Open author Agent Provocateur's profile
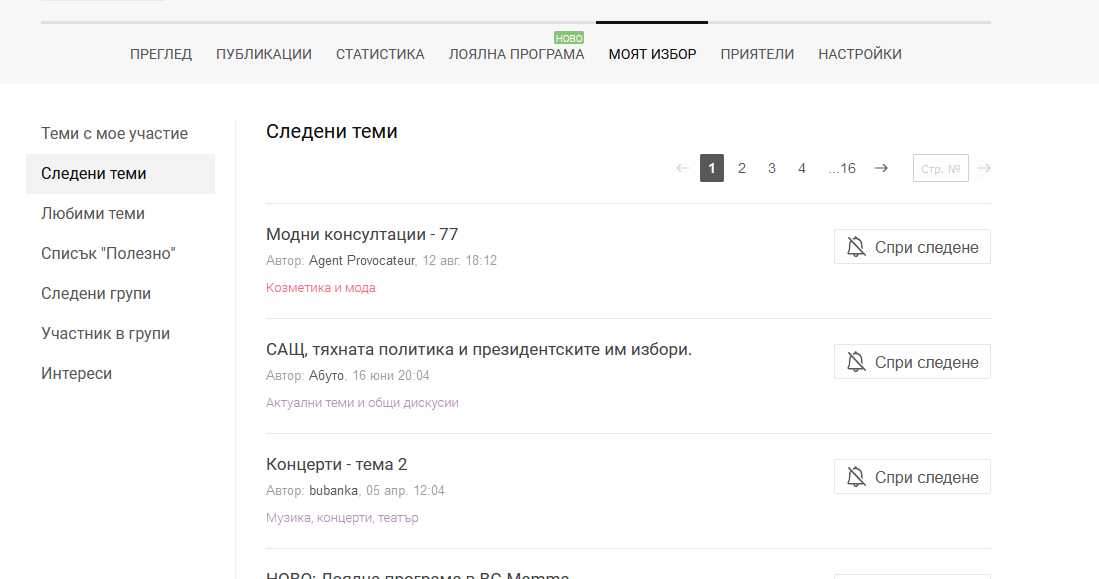Viewport: 1099px width, 579px height. coord(361,261)
